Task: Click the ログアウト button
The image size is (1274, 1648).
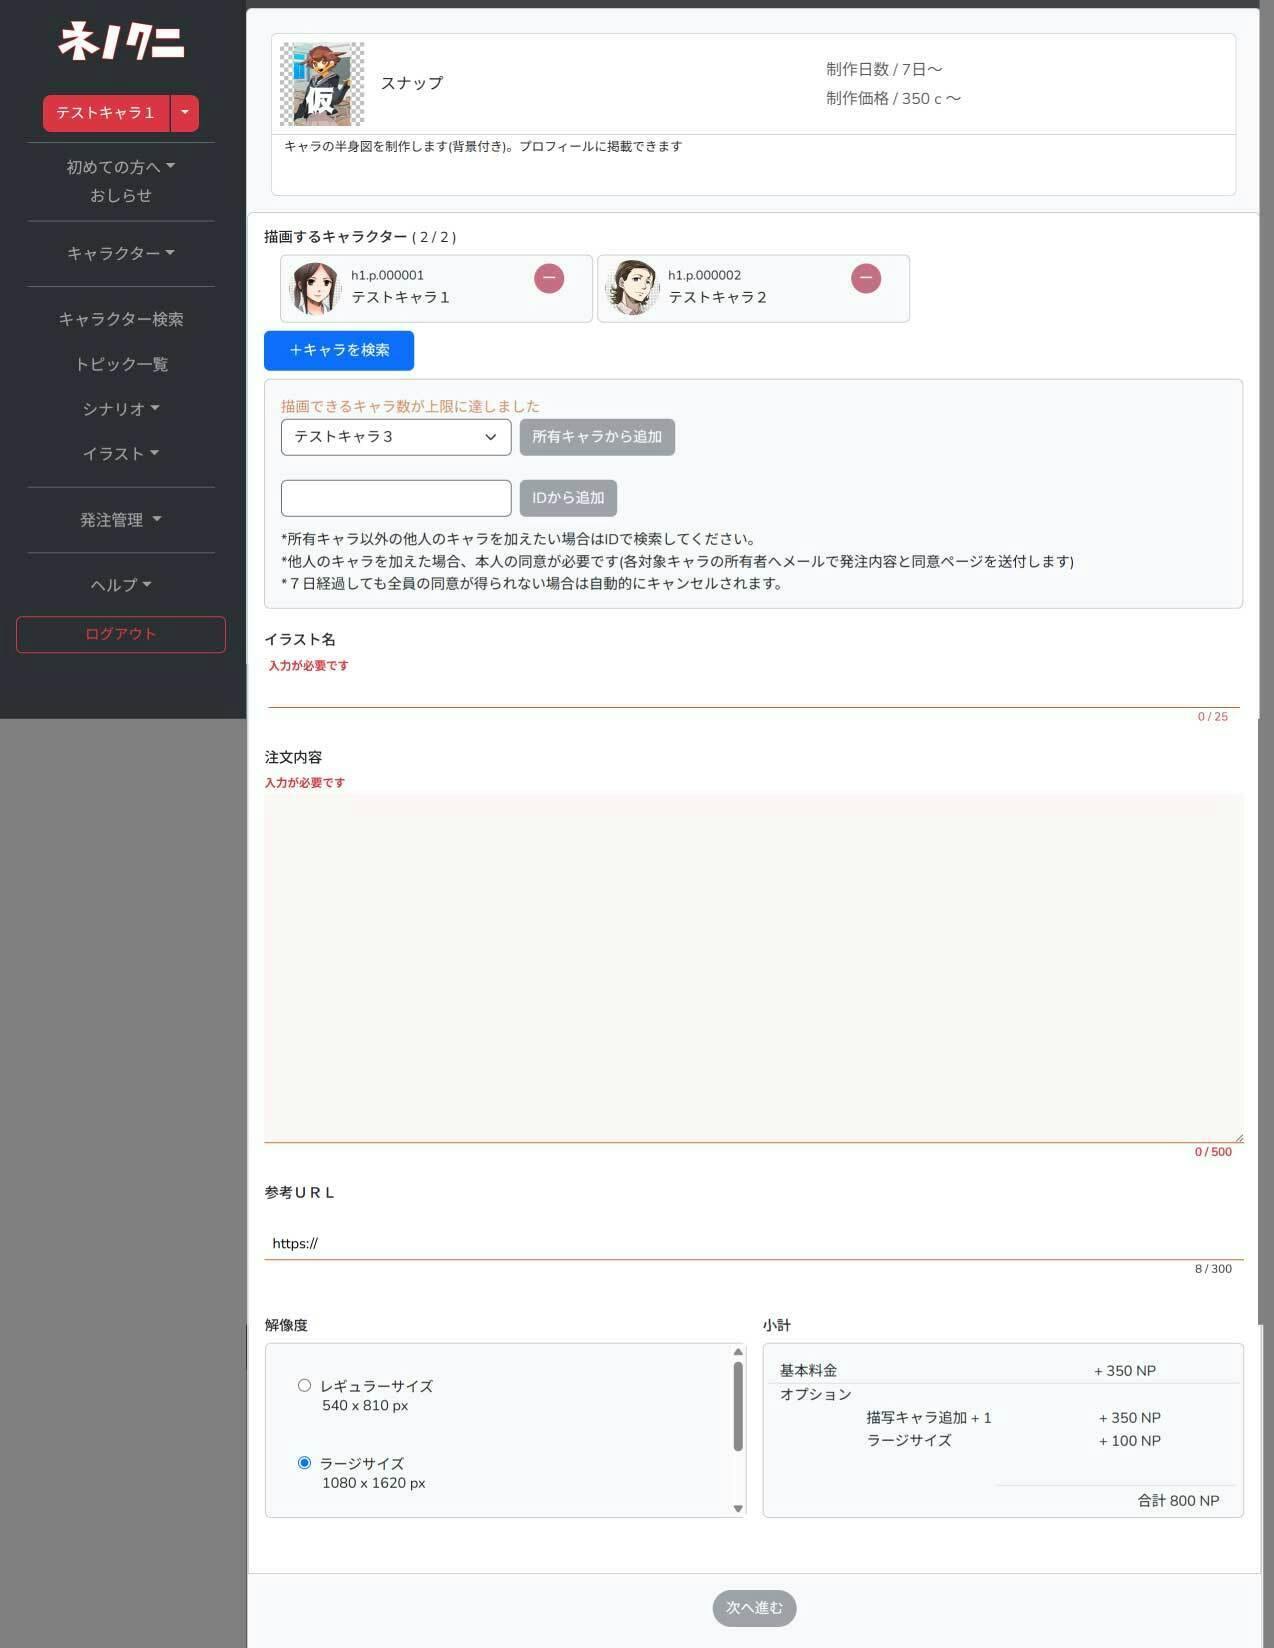Action: (x=120, y=634)
